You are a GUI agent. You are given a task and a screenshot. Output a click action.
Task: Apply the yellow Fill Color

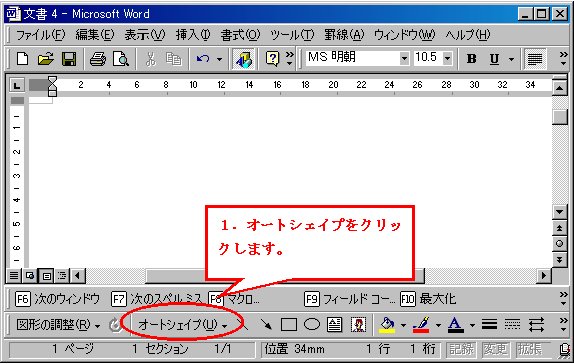(x=387, y=324)
